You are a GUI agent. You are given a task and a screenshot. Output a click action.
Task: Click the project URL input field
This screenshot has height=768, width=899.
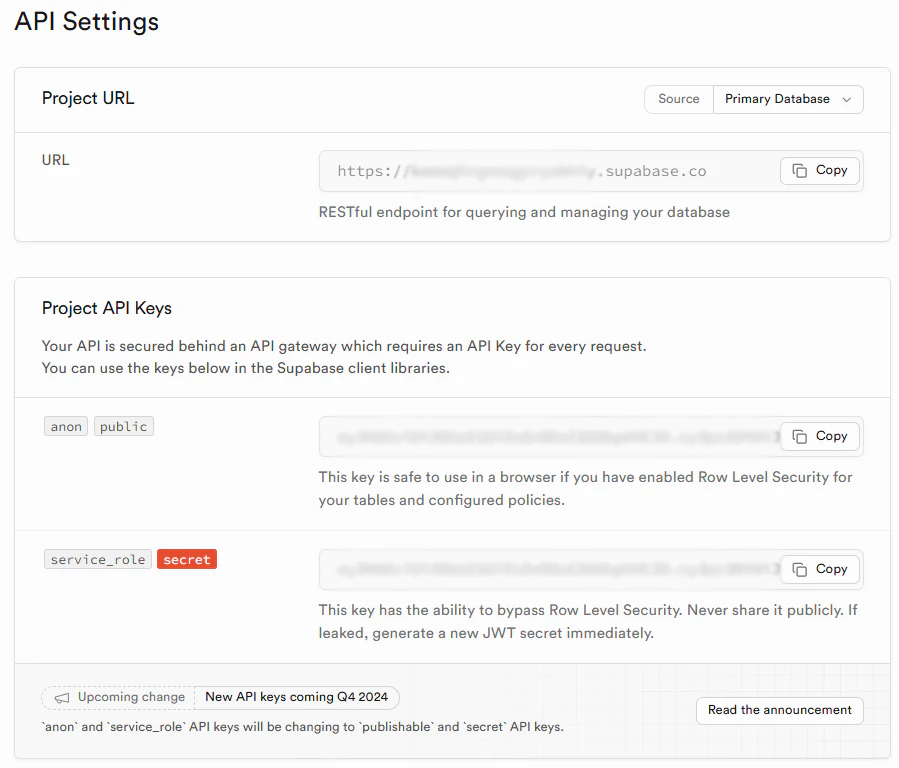[x=591, y=171]
